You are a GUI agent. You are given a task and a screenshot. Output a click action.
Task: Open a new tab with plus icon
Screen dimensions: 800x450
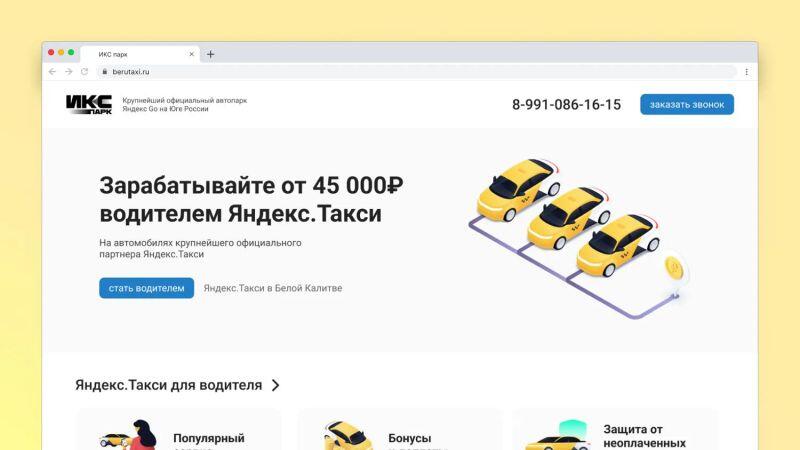[x=210, y=54]
